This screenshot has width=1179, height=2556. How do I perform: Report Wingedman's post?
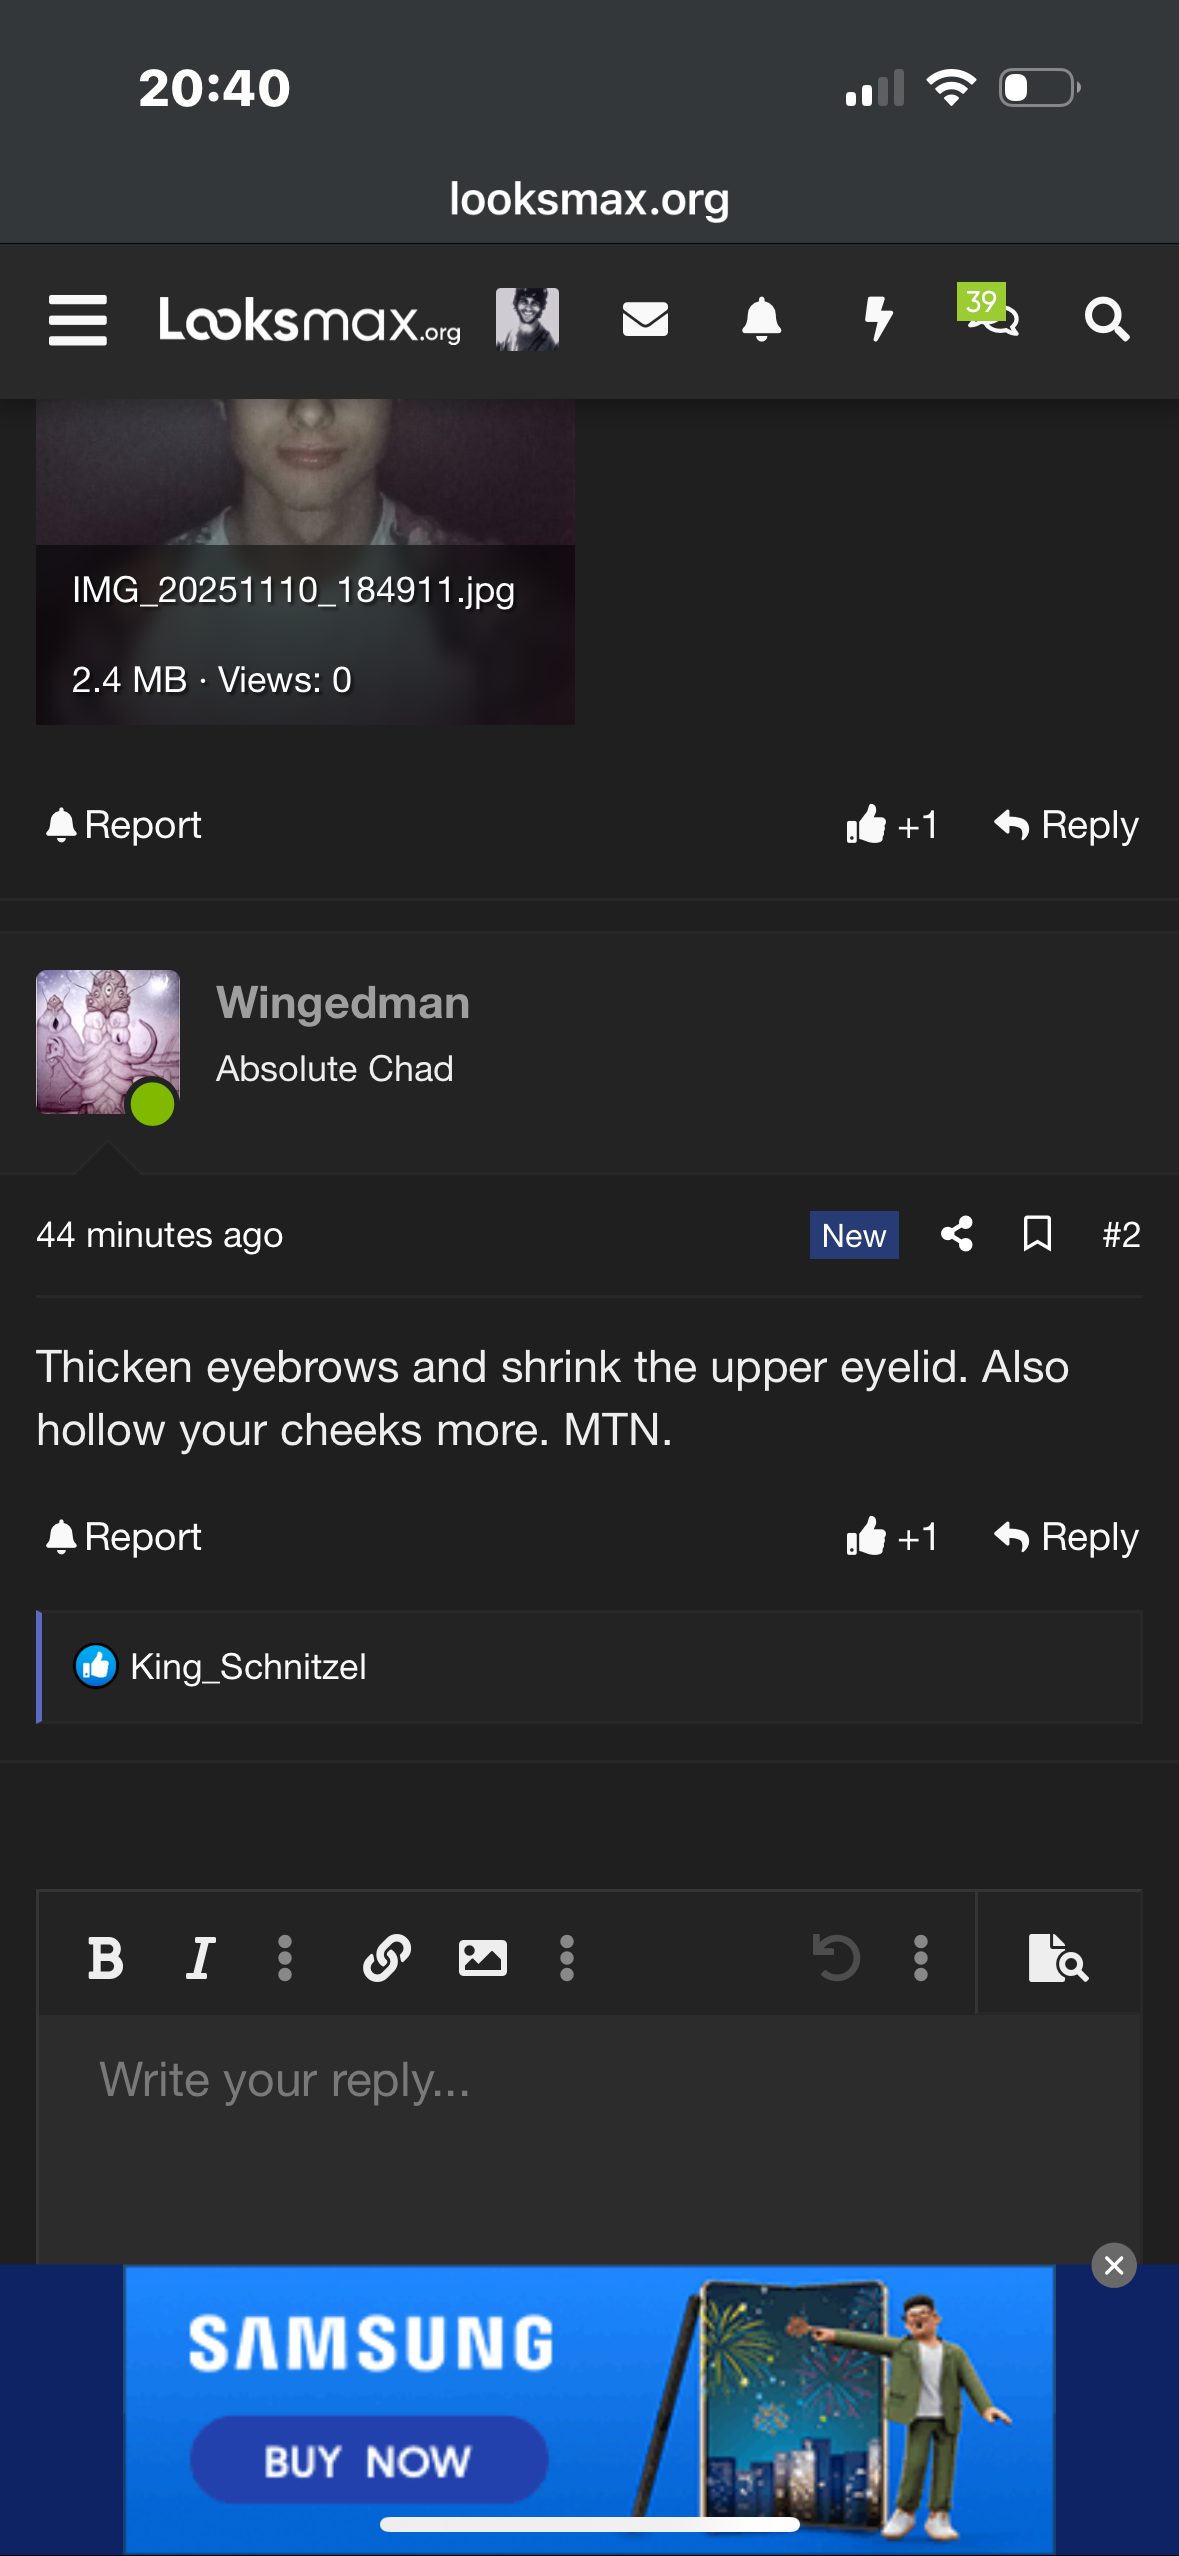coord(124,1537)
